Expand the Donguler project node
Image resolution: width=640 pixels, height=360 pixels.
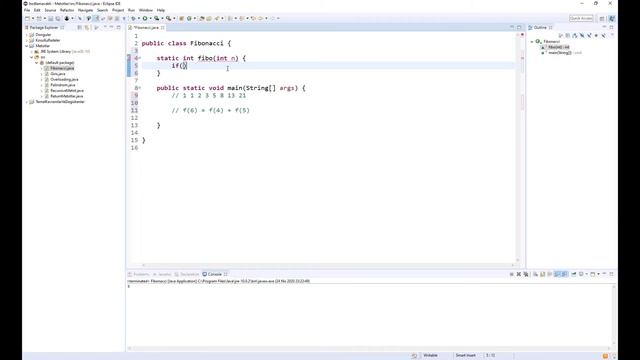click(x=27, y=35)
